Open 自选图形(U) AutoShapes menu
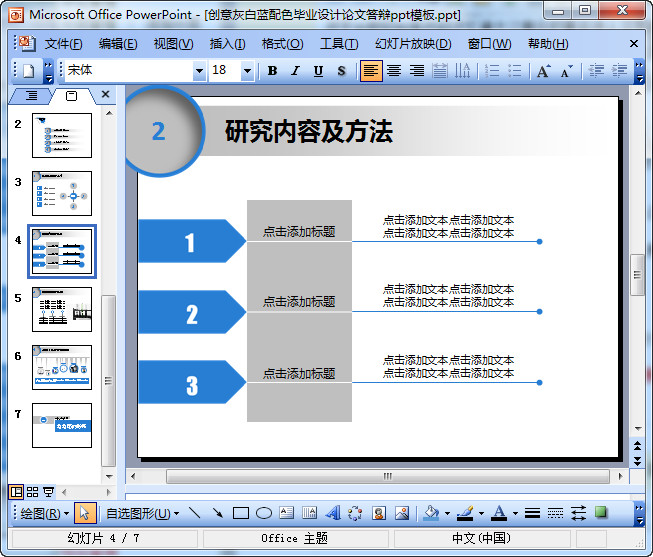 pyautogui.click(x=142, y=514)
